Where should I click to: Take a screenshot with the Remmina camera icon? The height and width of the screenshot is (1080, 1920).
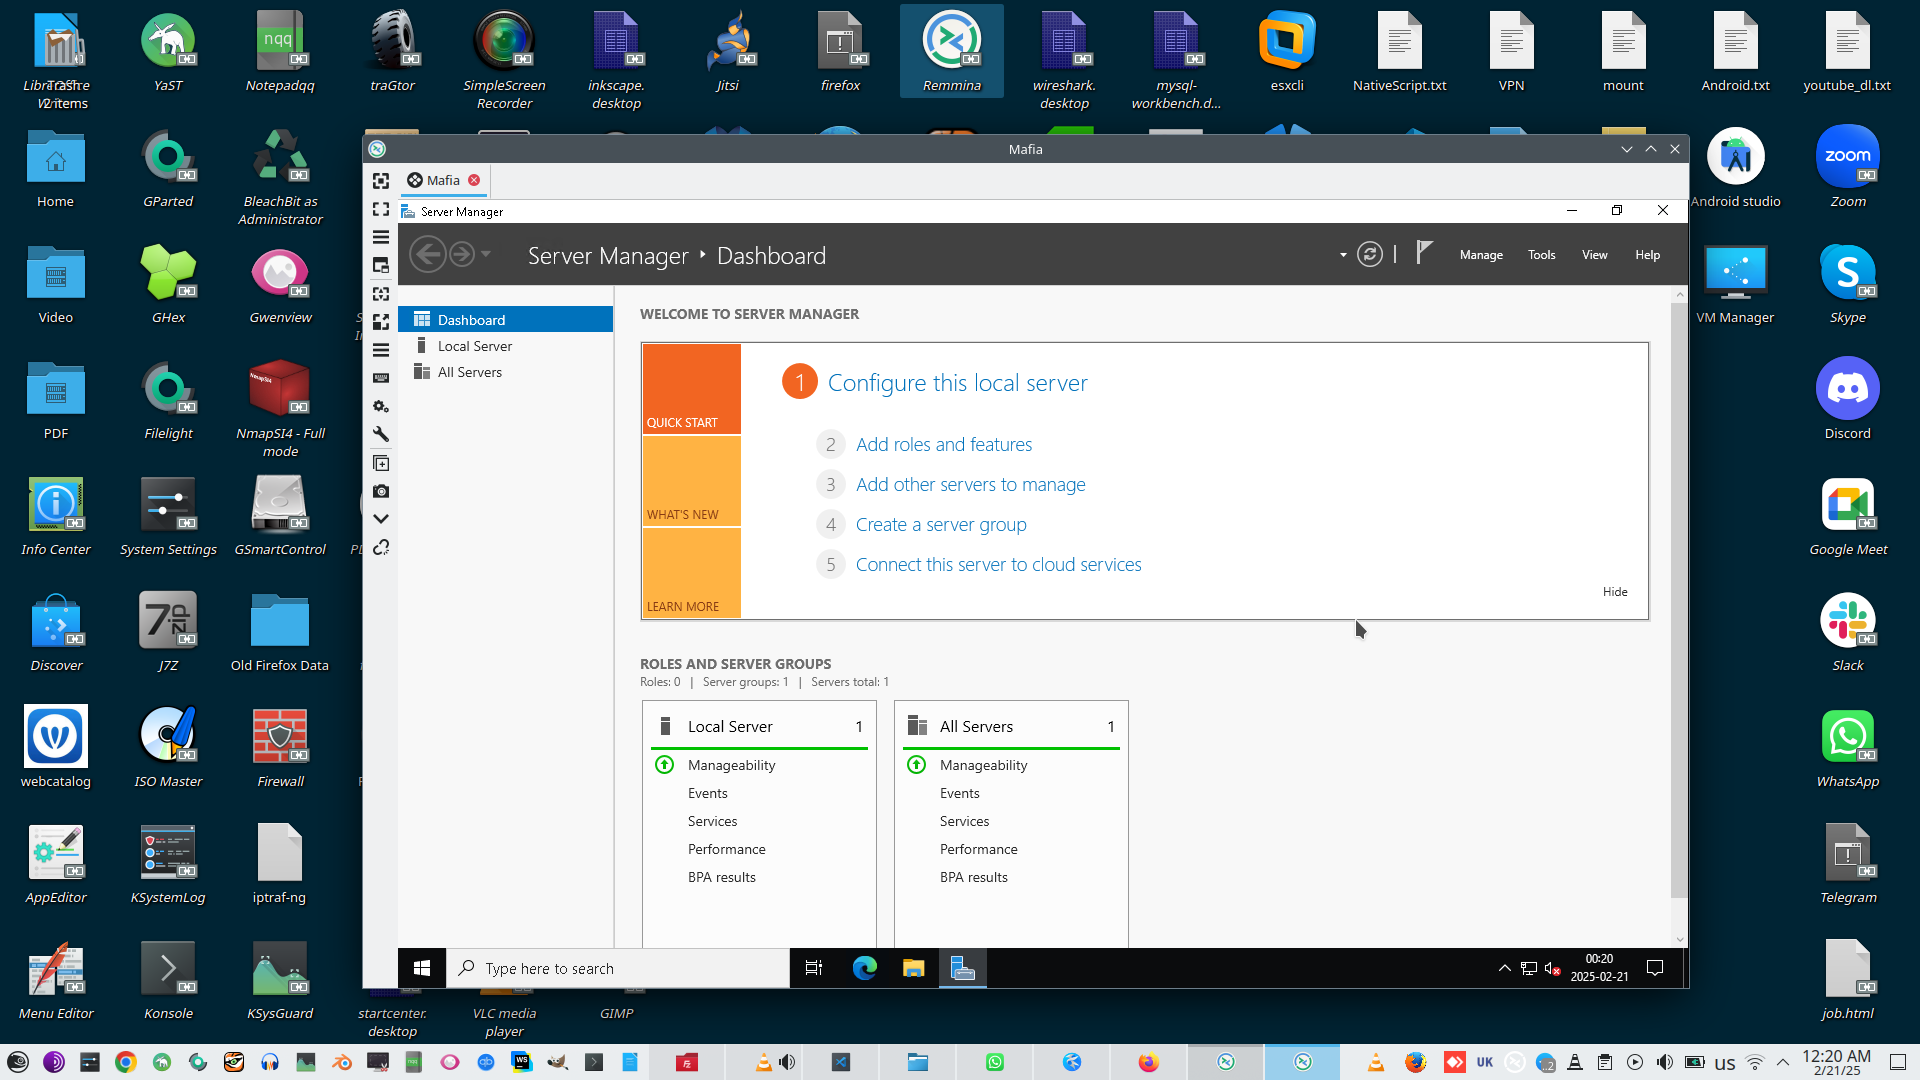pyautogui.click(x=381, y=491)
